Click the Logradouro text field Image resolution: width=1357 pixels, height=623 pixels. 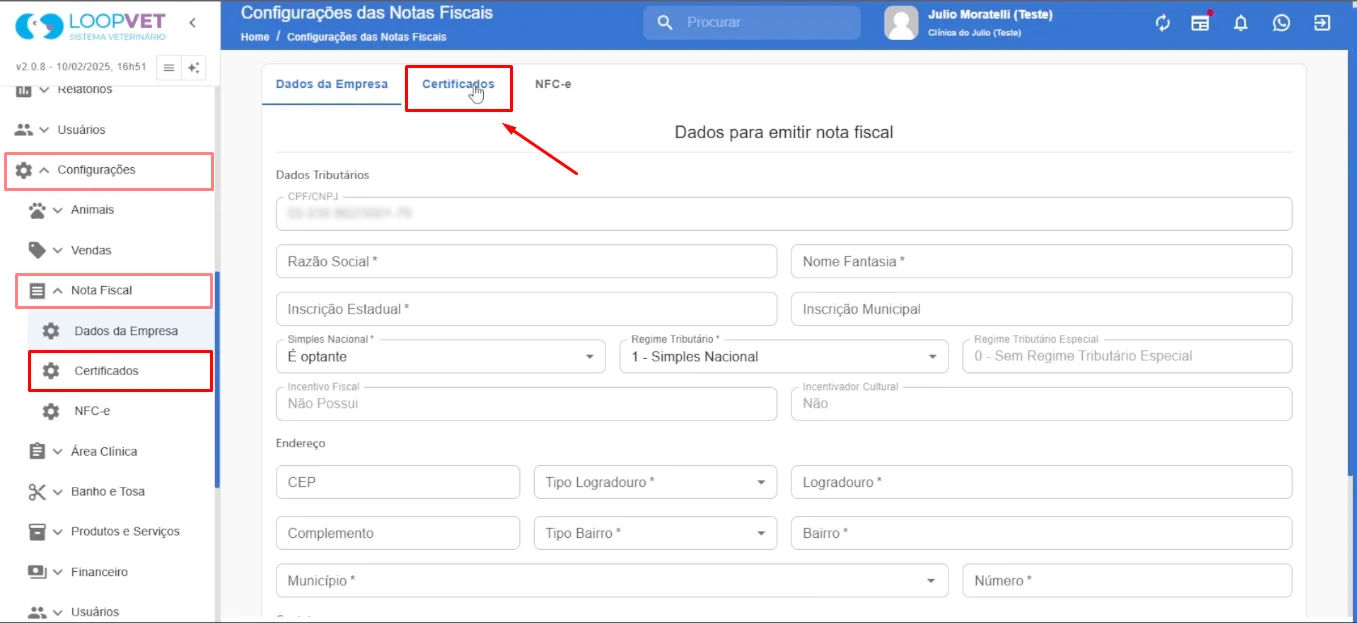click(x=1041, y=482)
